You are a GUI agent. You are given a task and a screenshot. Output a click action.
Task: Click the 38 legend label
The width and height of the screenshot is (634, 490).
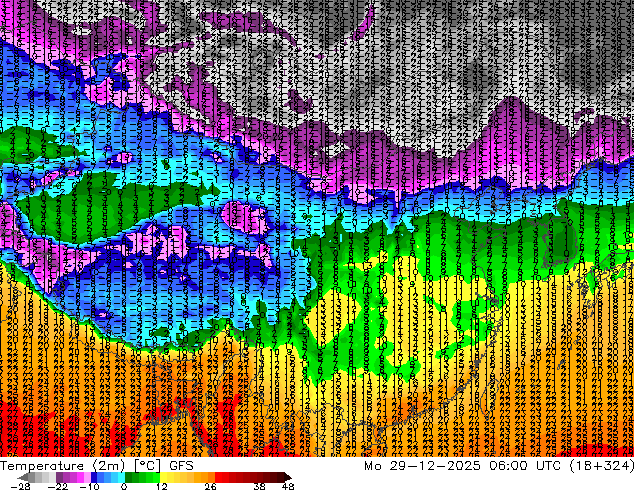point(259,486)
